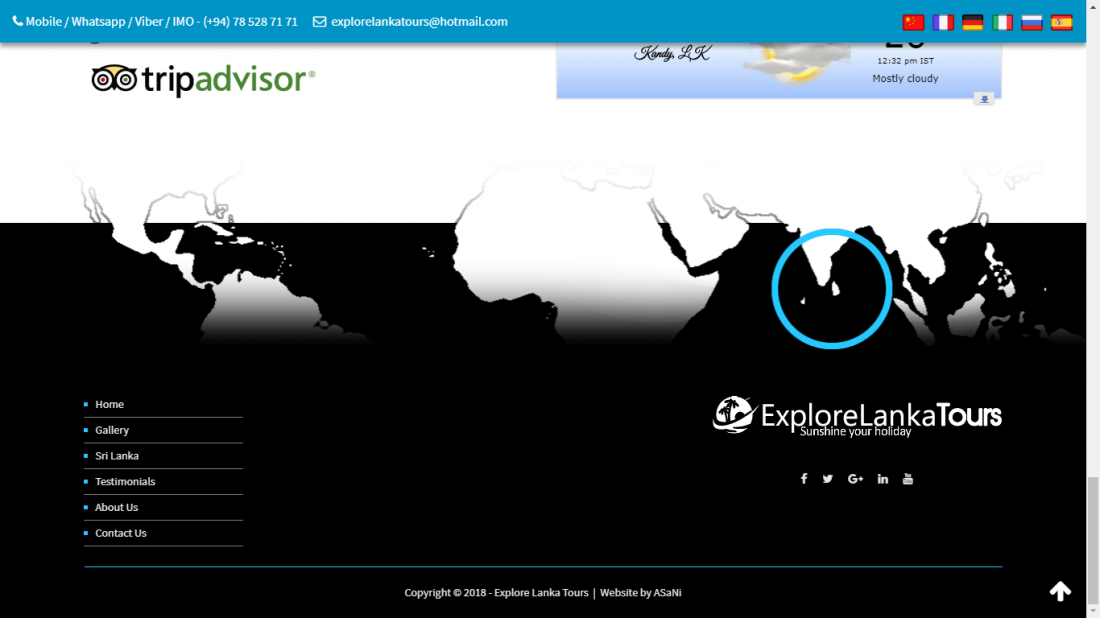
Task: Click the vertical page scrollbar thumb
Action: (1093, 539)
